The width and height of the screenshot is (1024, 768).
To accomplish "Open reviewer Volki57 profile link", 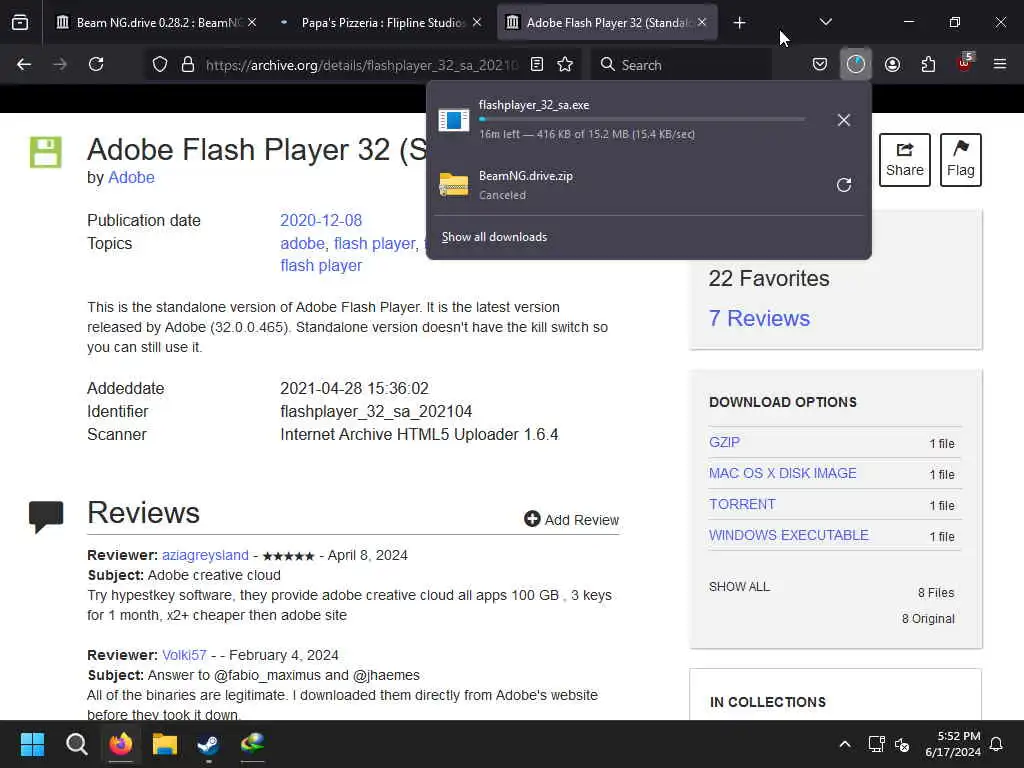I will click(x=184, y=656).
